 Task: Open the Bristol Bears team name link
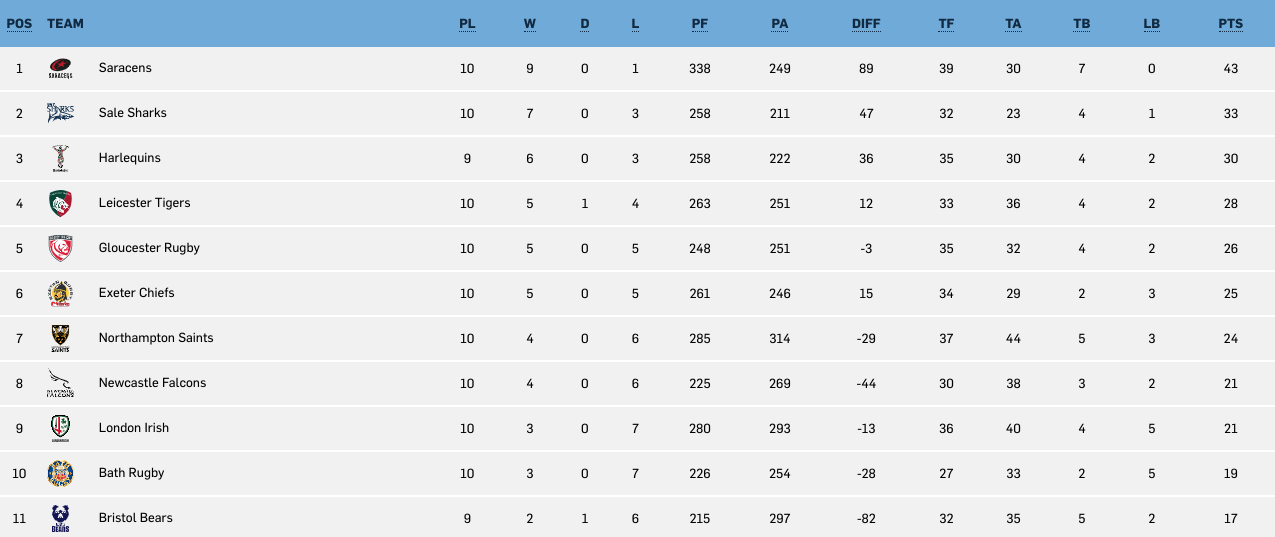pos(136,518)
